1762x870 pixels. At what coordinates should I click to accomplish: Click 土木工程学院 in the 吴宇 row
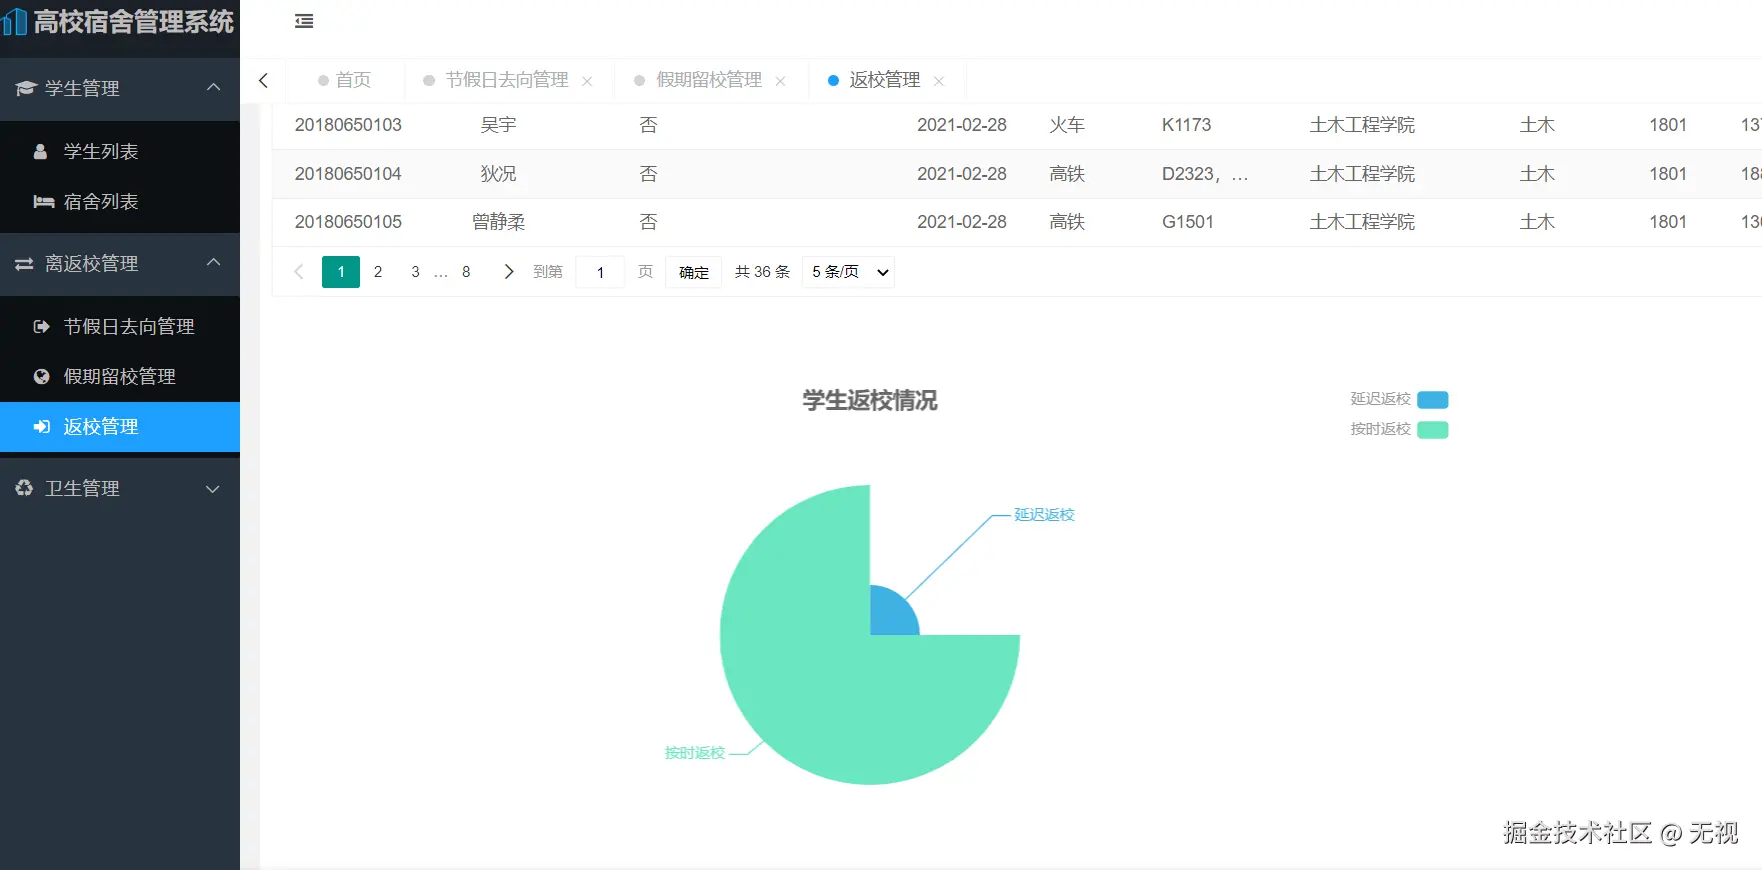(x=1362, y=125)
